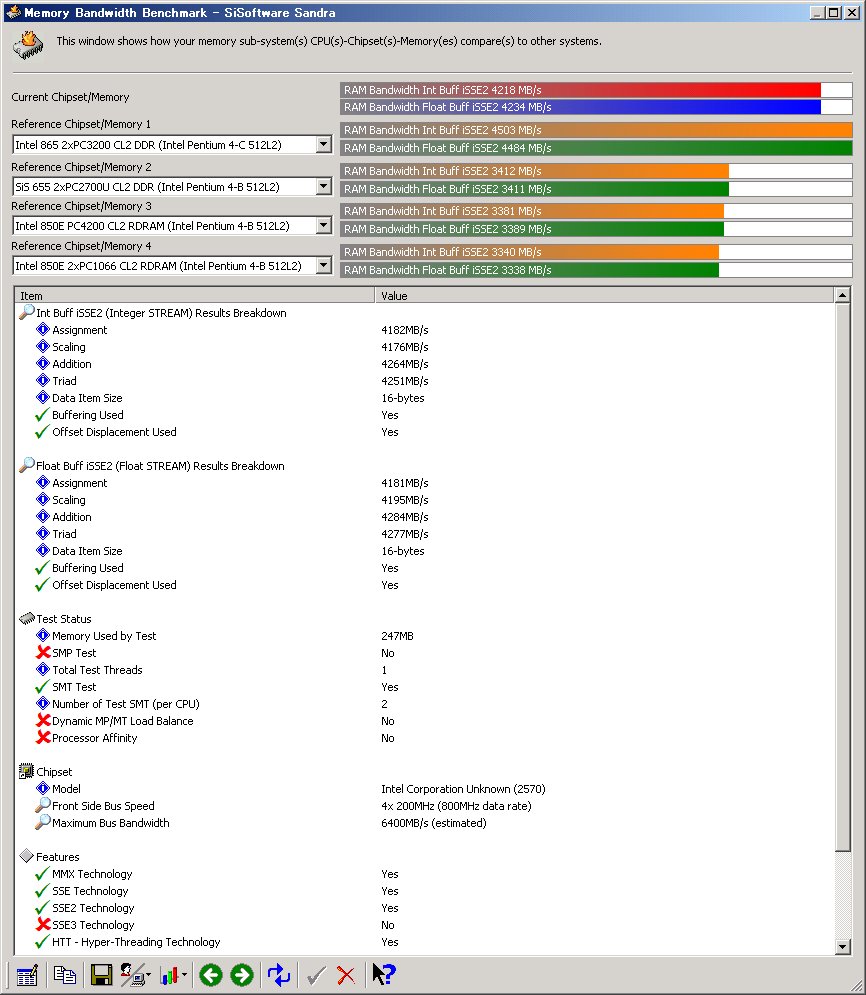Click the context help cursor icon
The image size is (866, 995).
pyautogui.click(x=384, y=975)
